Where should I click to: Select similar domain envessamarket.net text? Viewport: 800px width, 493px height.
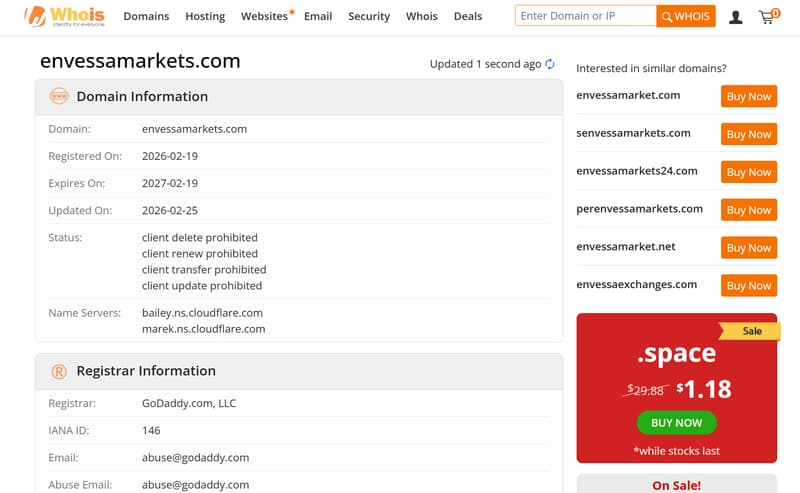(x=626, y=246)
